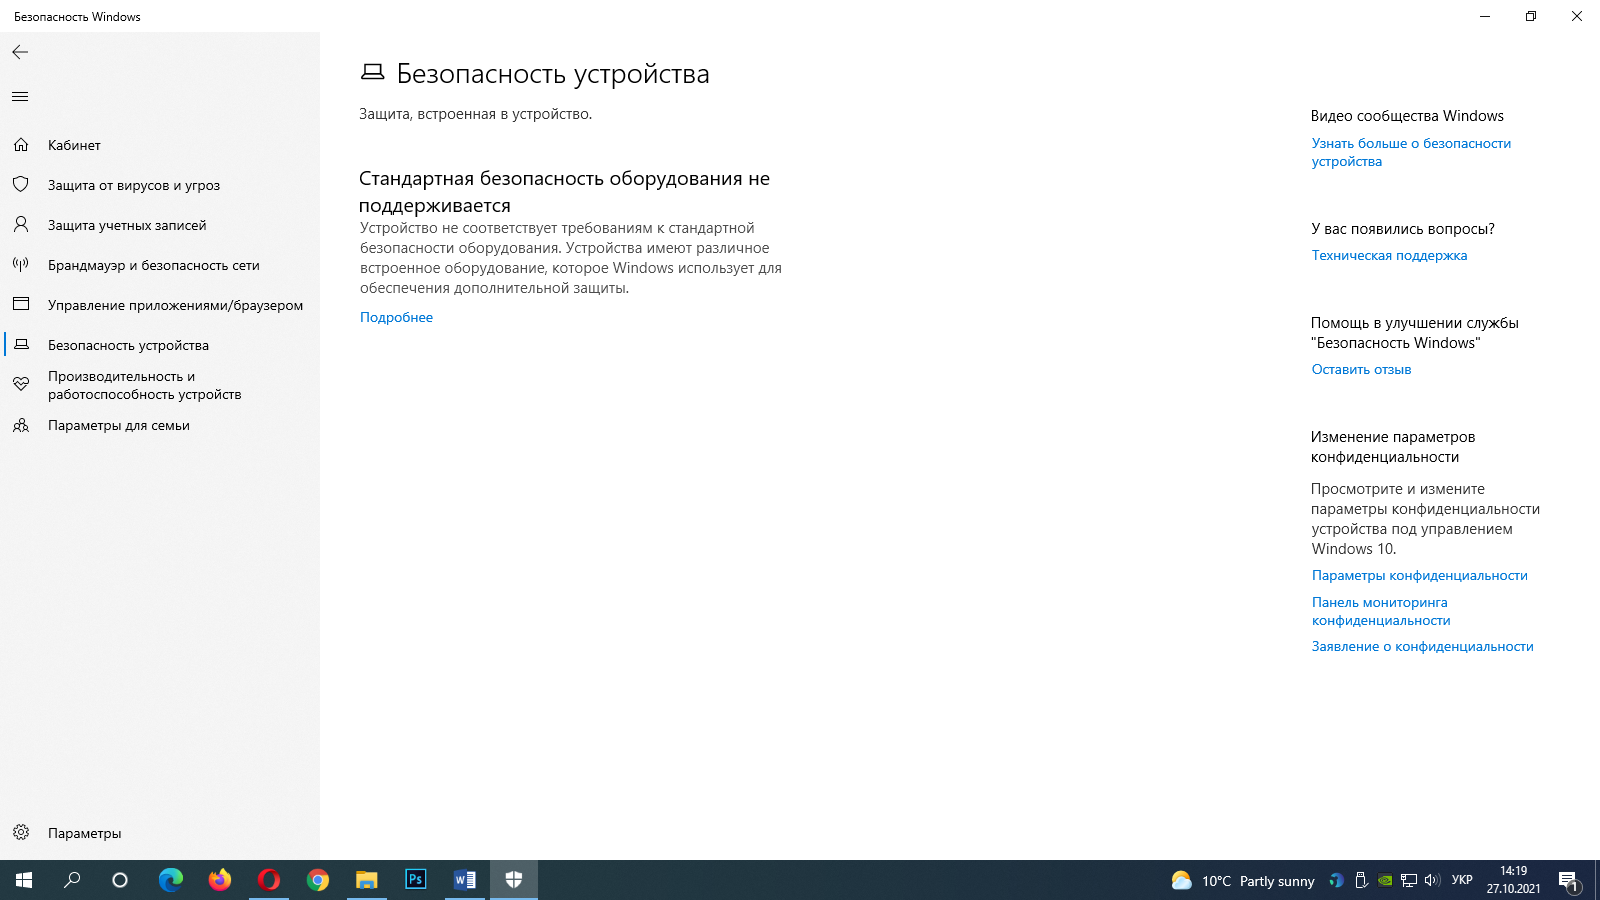The height and width of the screenshot is (900, 1600).
Task: Click Windows Security shield taskbar icon
Action: [514, 880]
